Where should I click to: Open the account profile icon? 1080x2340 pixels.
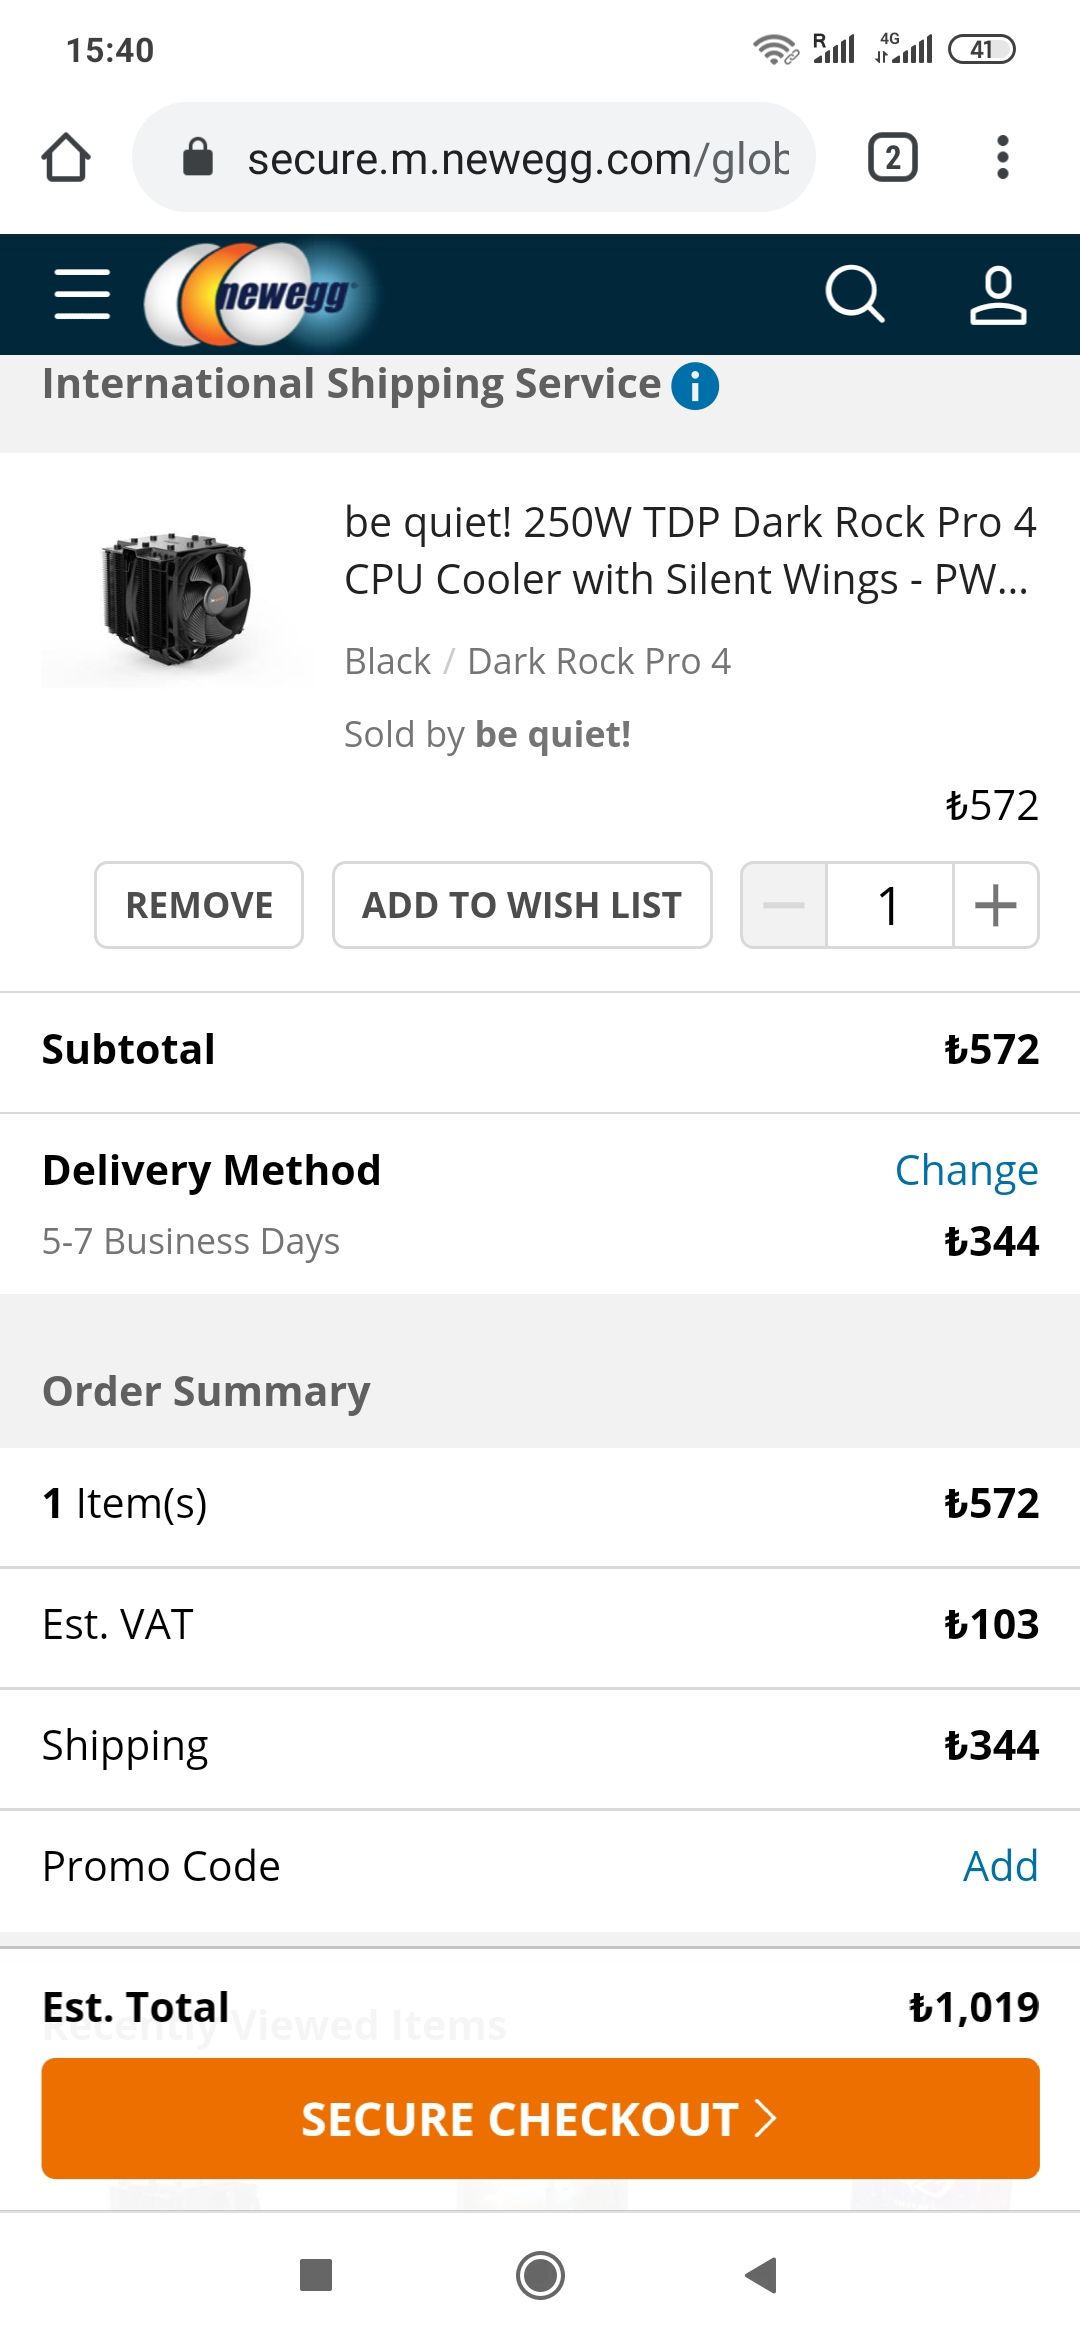pos(997,294)
